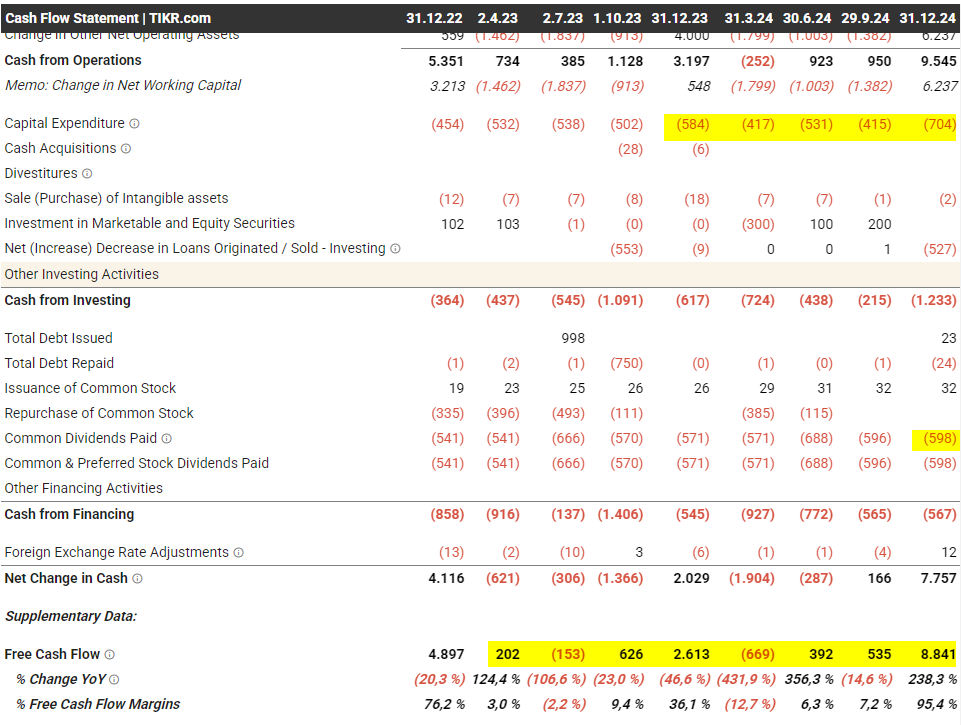Open the Cash Acquisitions info icon
961x725 pixels.
click(x=126, y=149)
